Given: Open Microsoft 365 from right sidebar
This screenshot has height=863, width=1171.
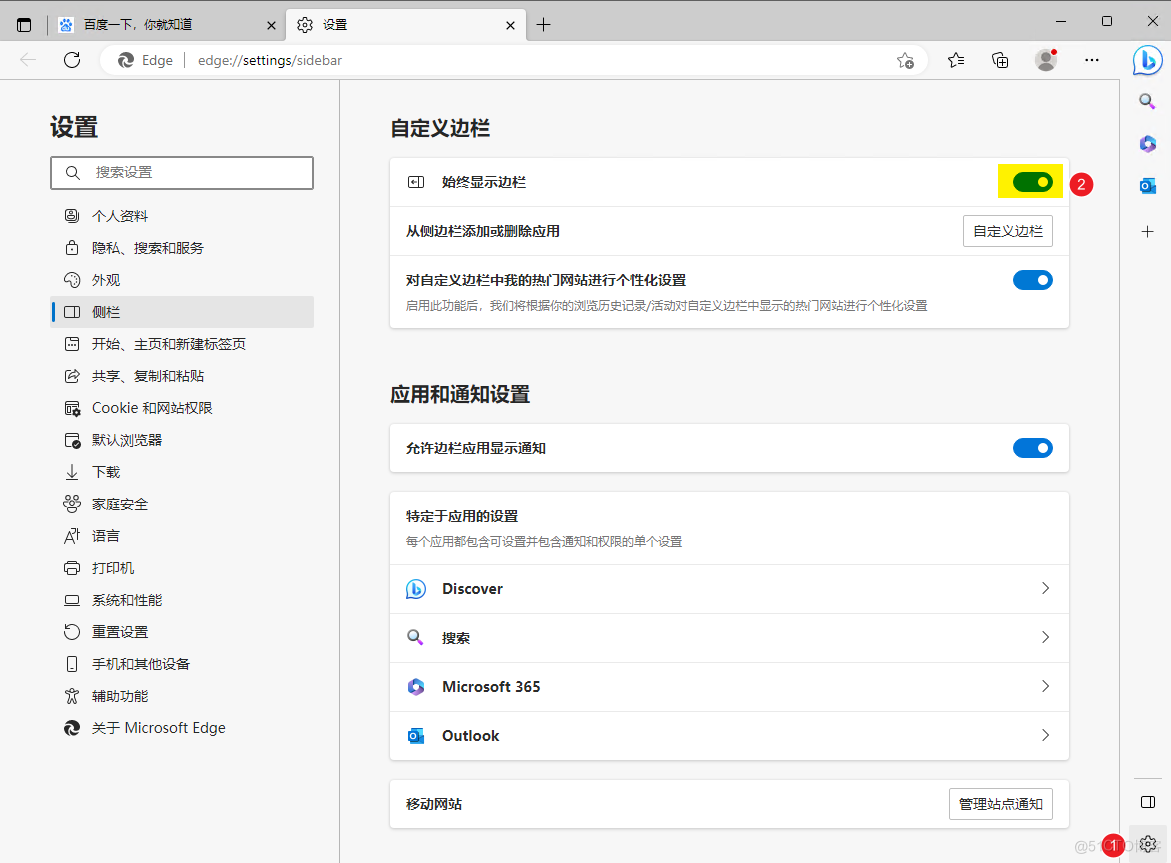Looking at the screenshot, I should (1147, 144).
